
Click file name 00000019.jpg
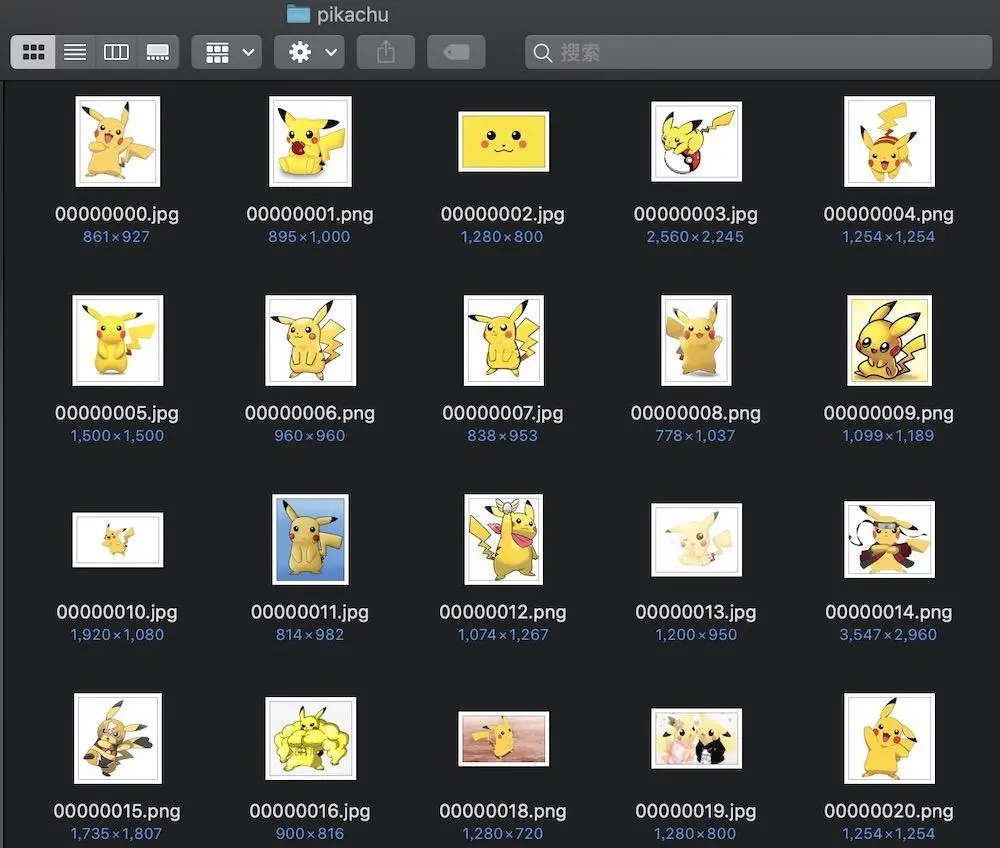click(696, 810)
